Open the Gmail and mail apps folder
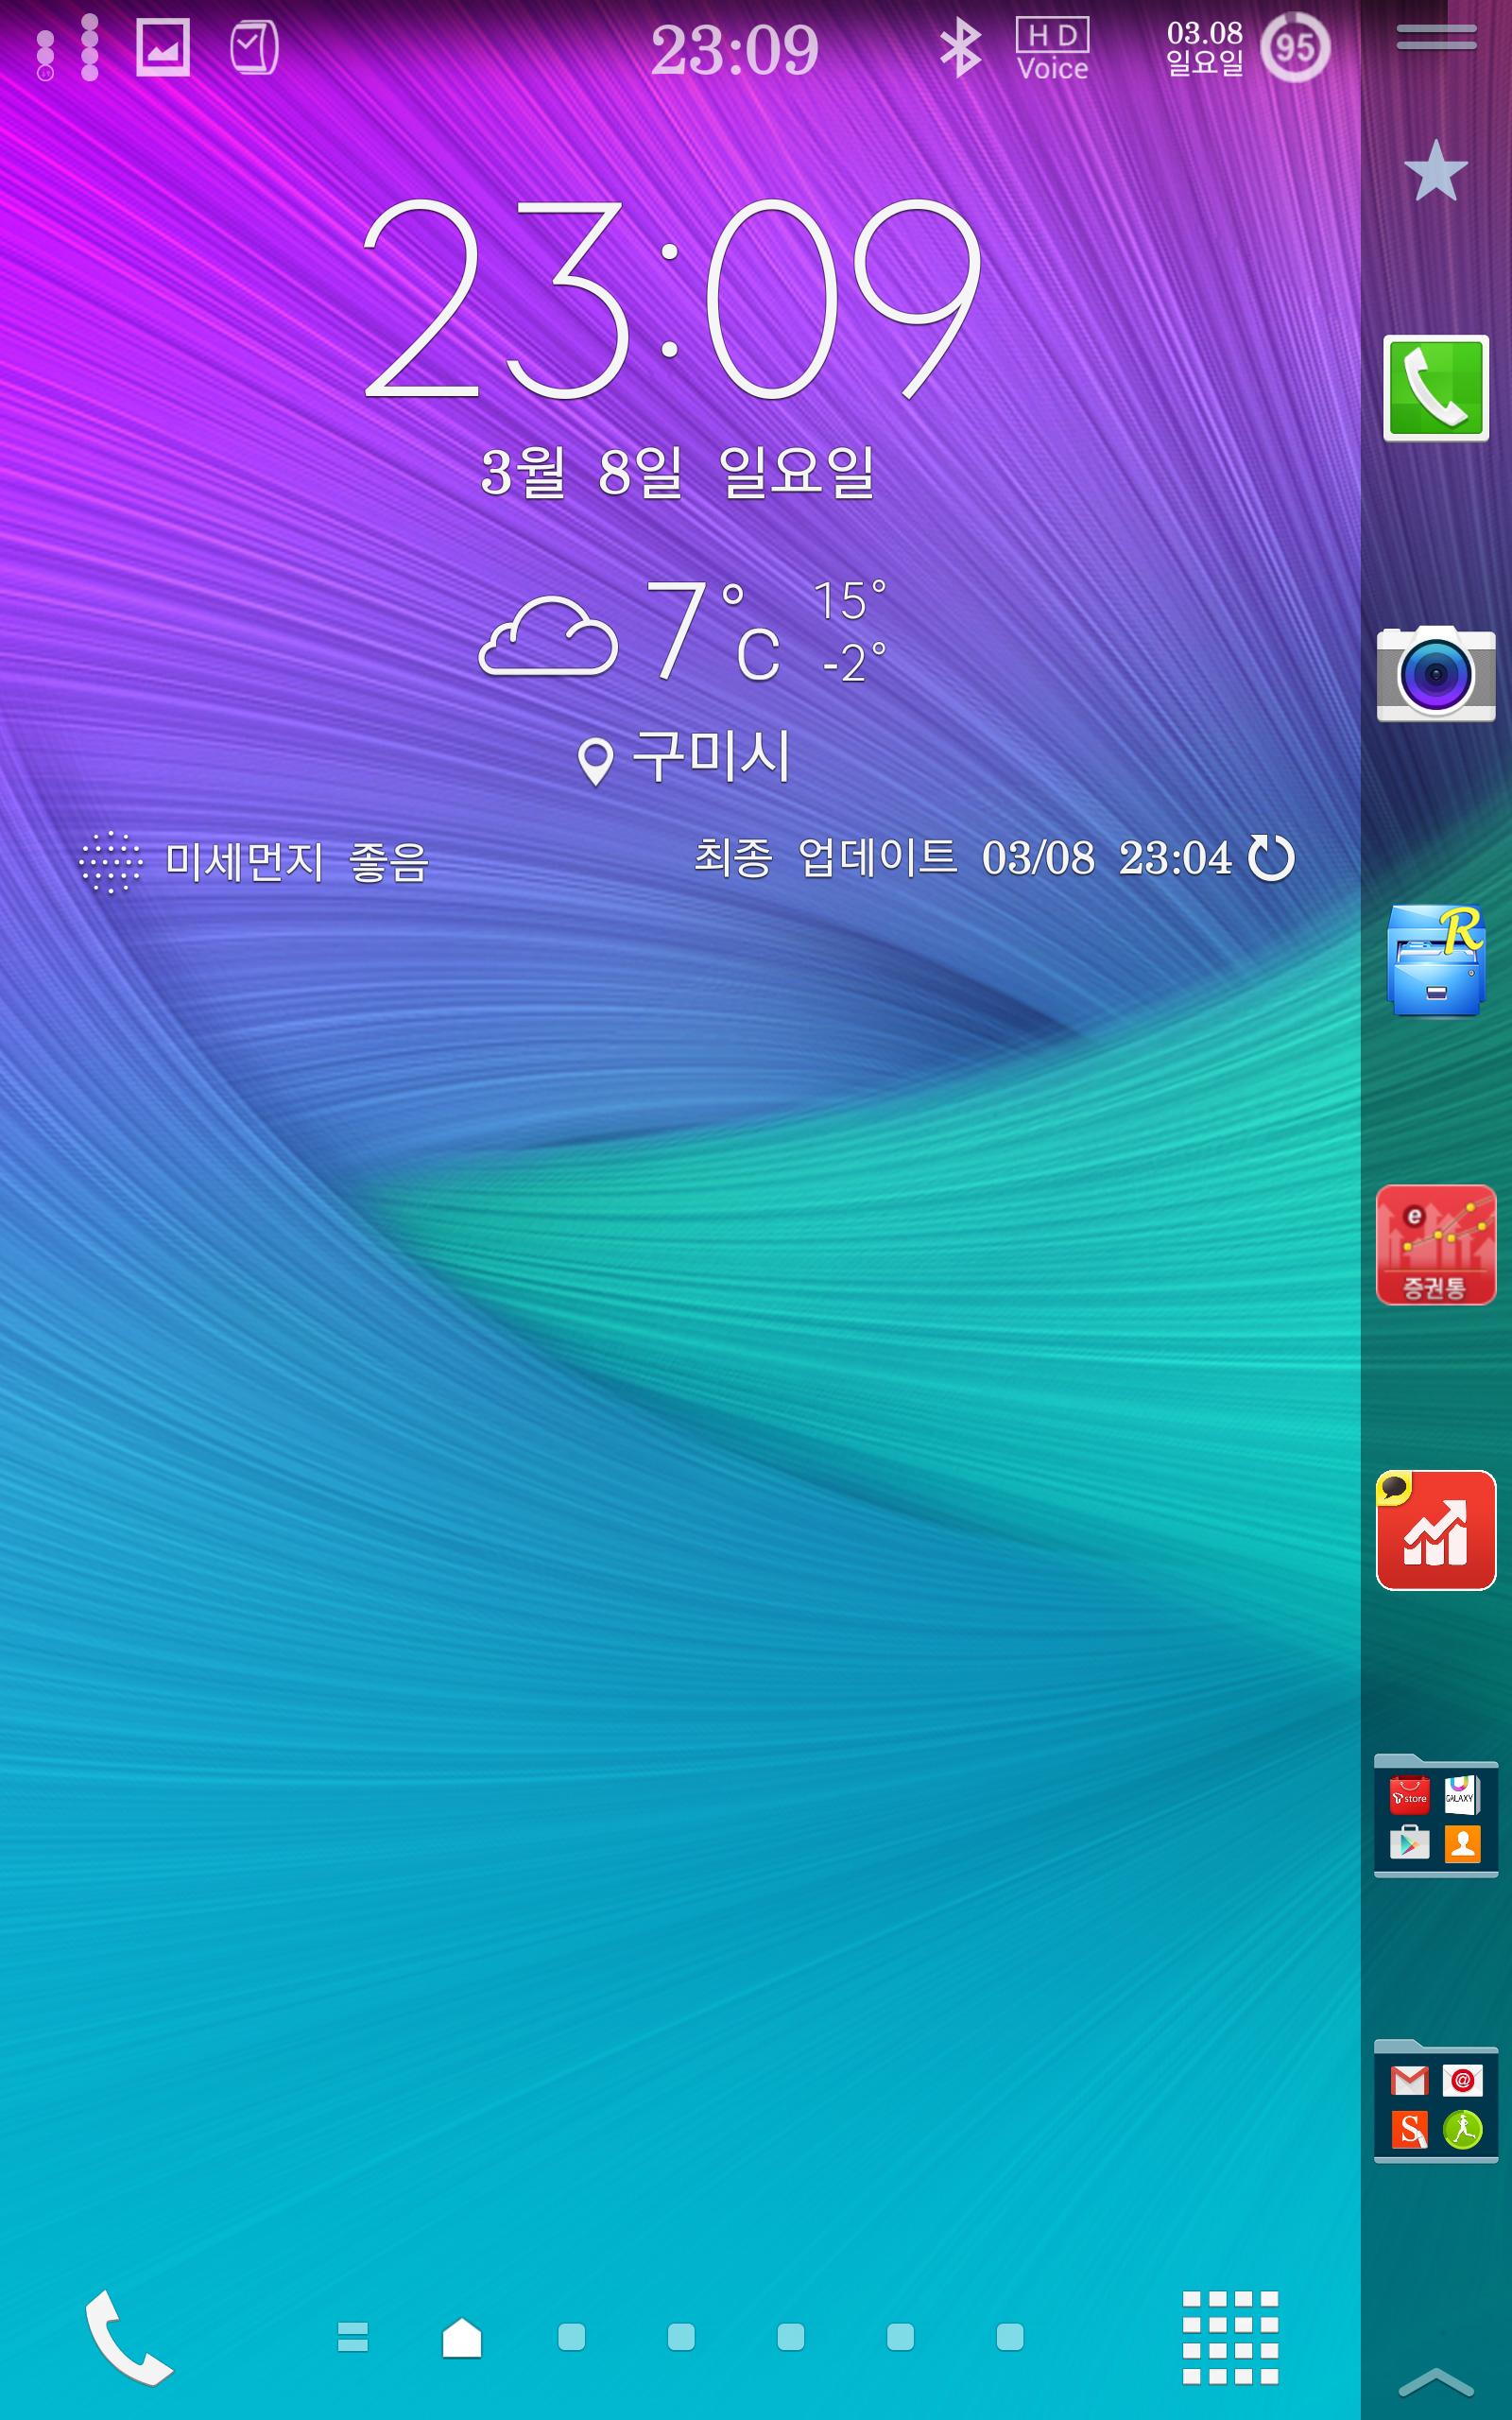The image size is (1512, 2420). coord(1435,2104)
